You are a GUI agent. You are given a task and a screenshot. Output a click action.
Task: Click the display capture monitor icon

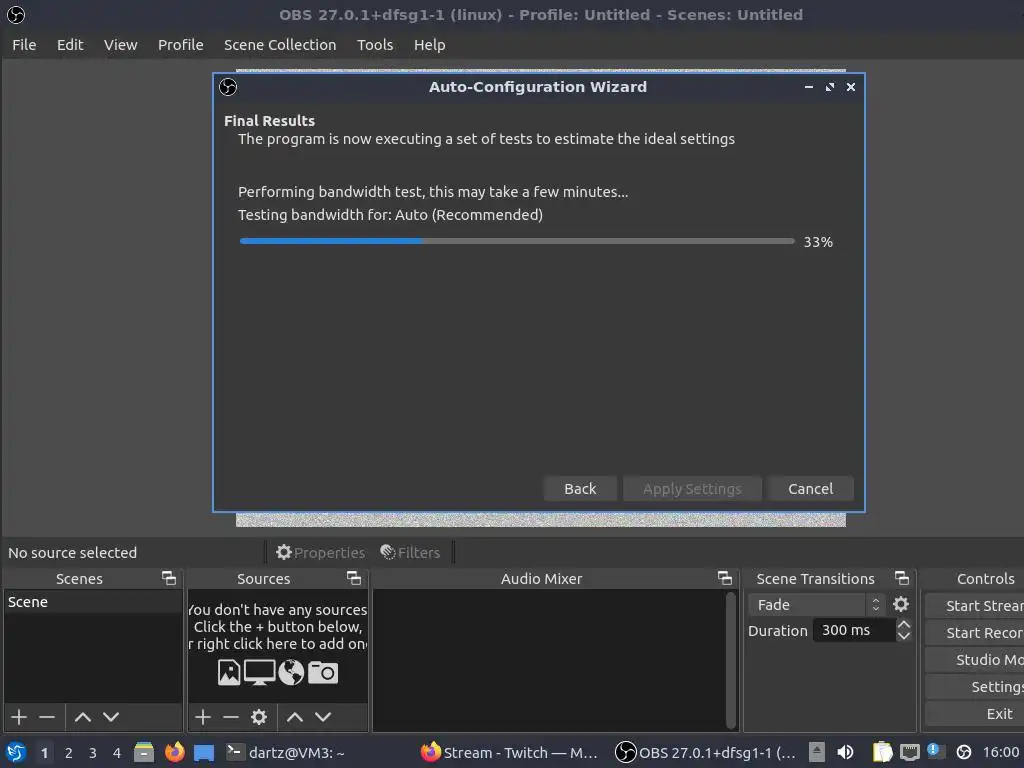[x=259, y=672]
